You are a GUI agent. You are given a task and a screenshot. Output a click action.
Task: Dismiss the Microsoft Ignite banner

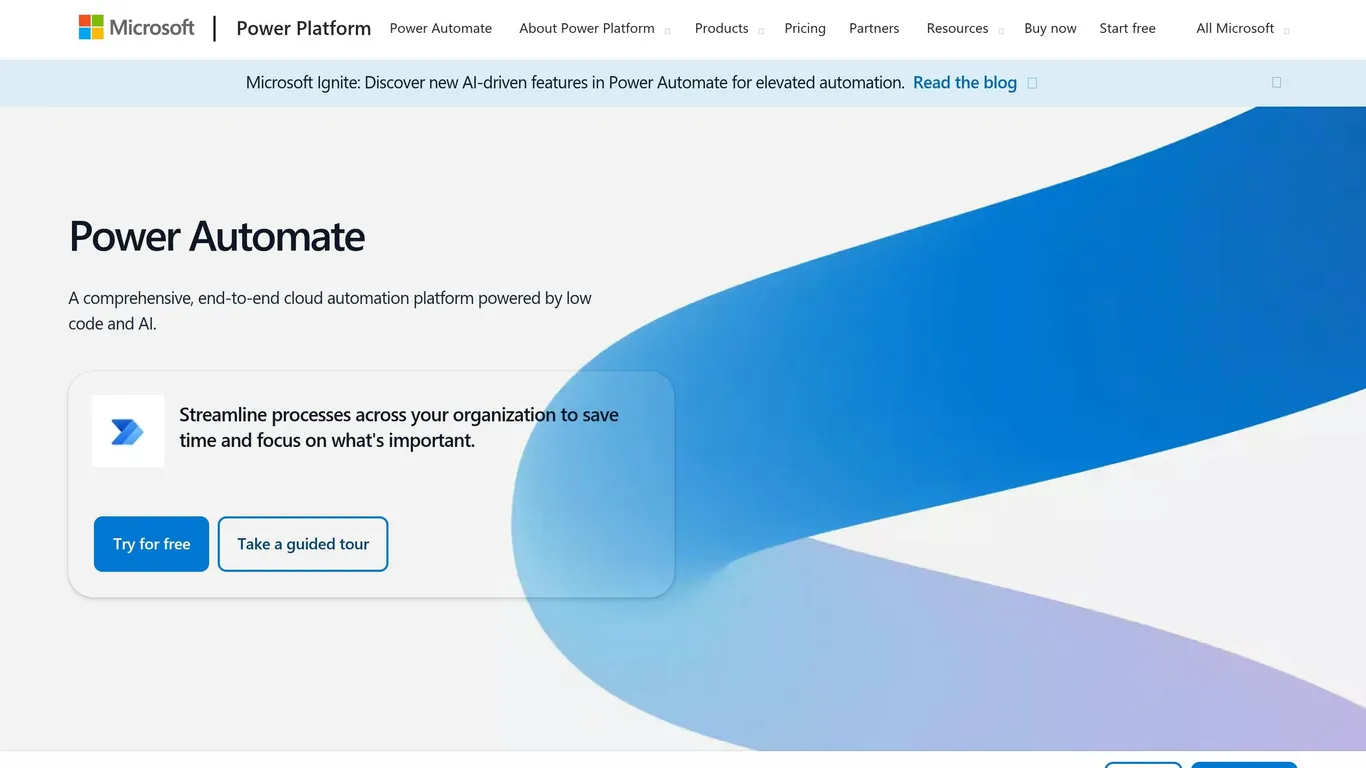[1276, 83]
